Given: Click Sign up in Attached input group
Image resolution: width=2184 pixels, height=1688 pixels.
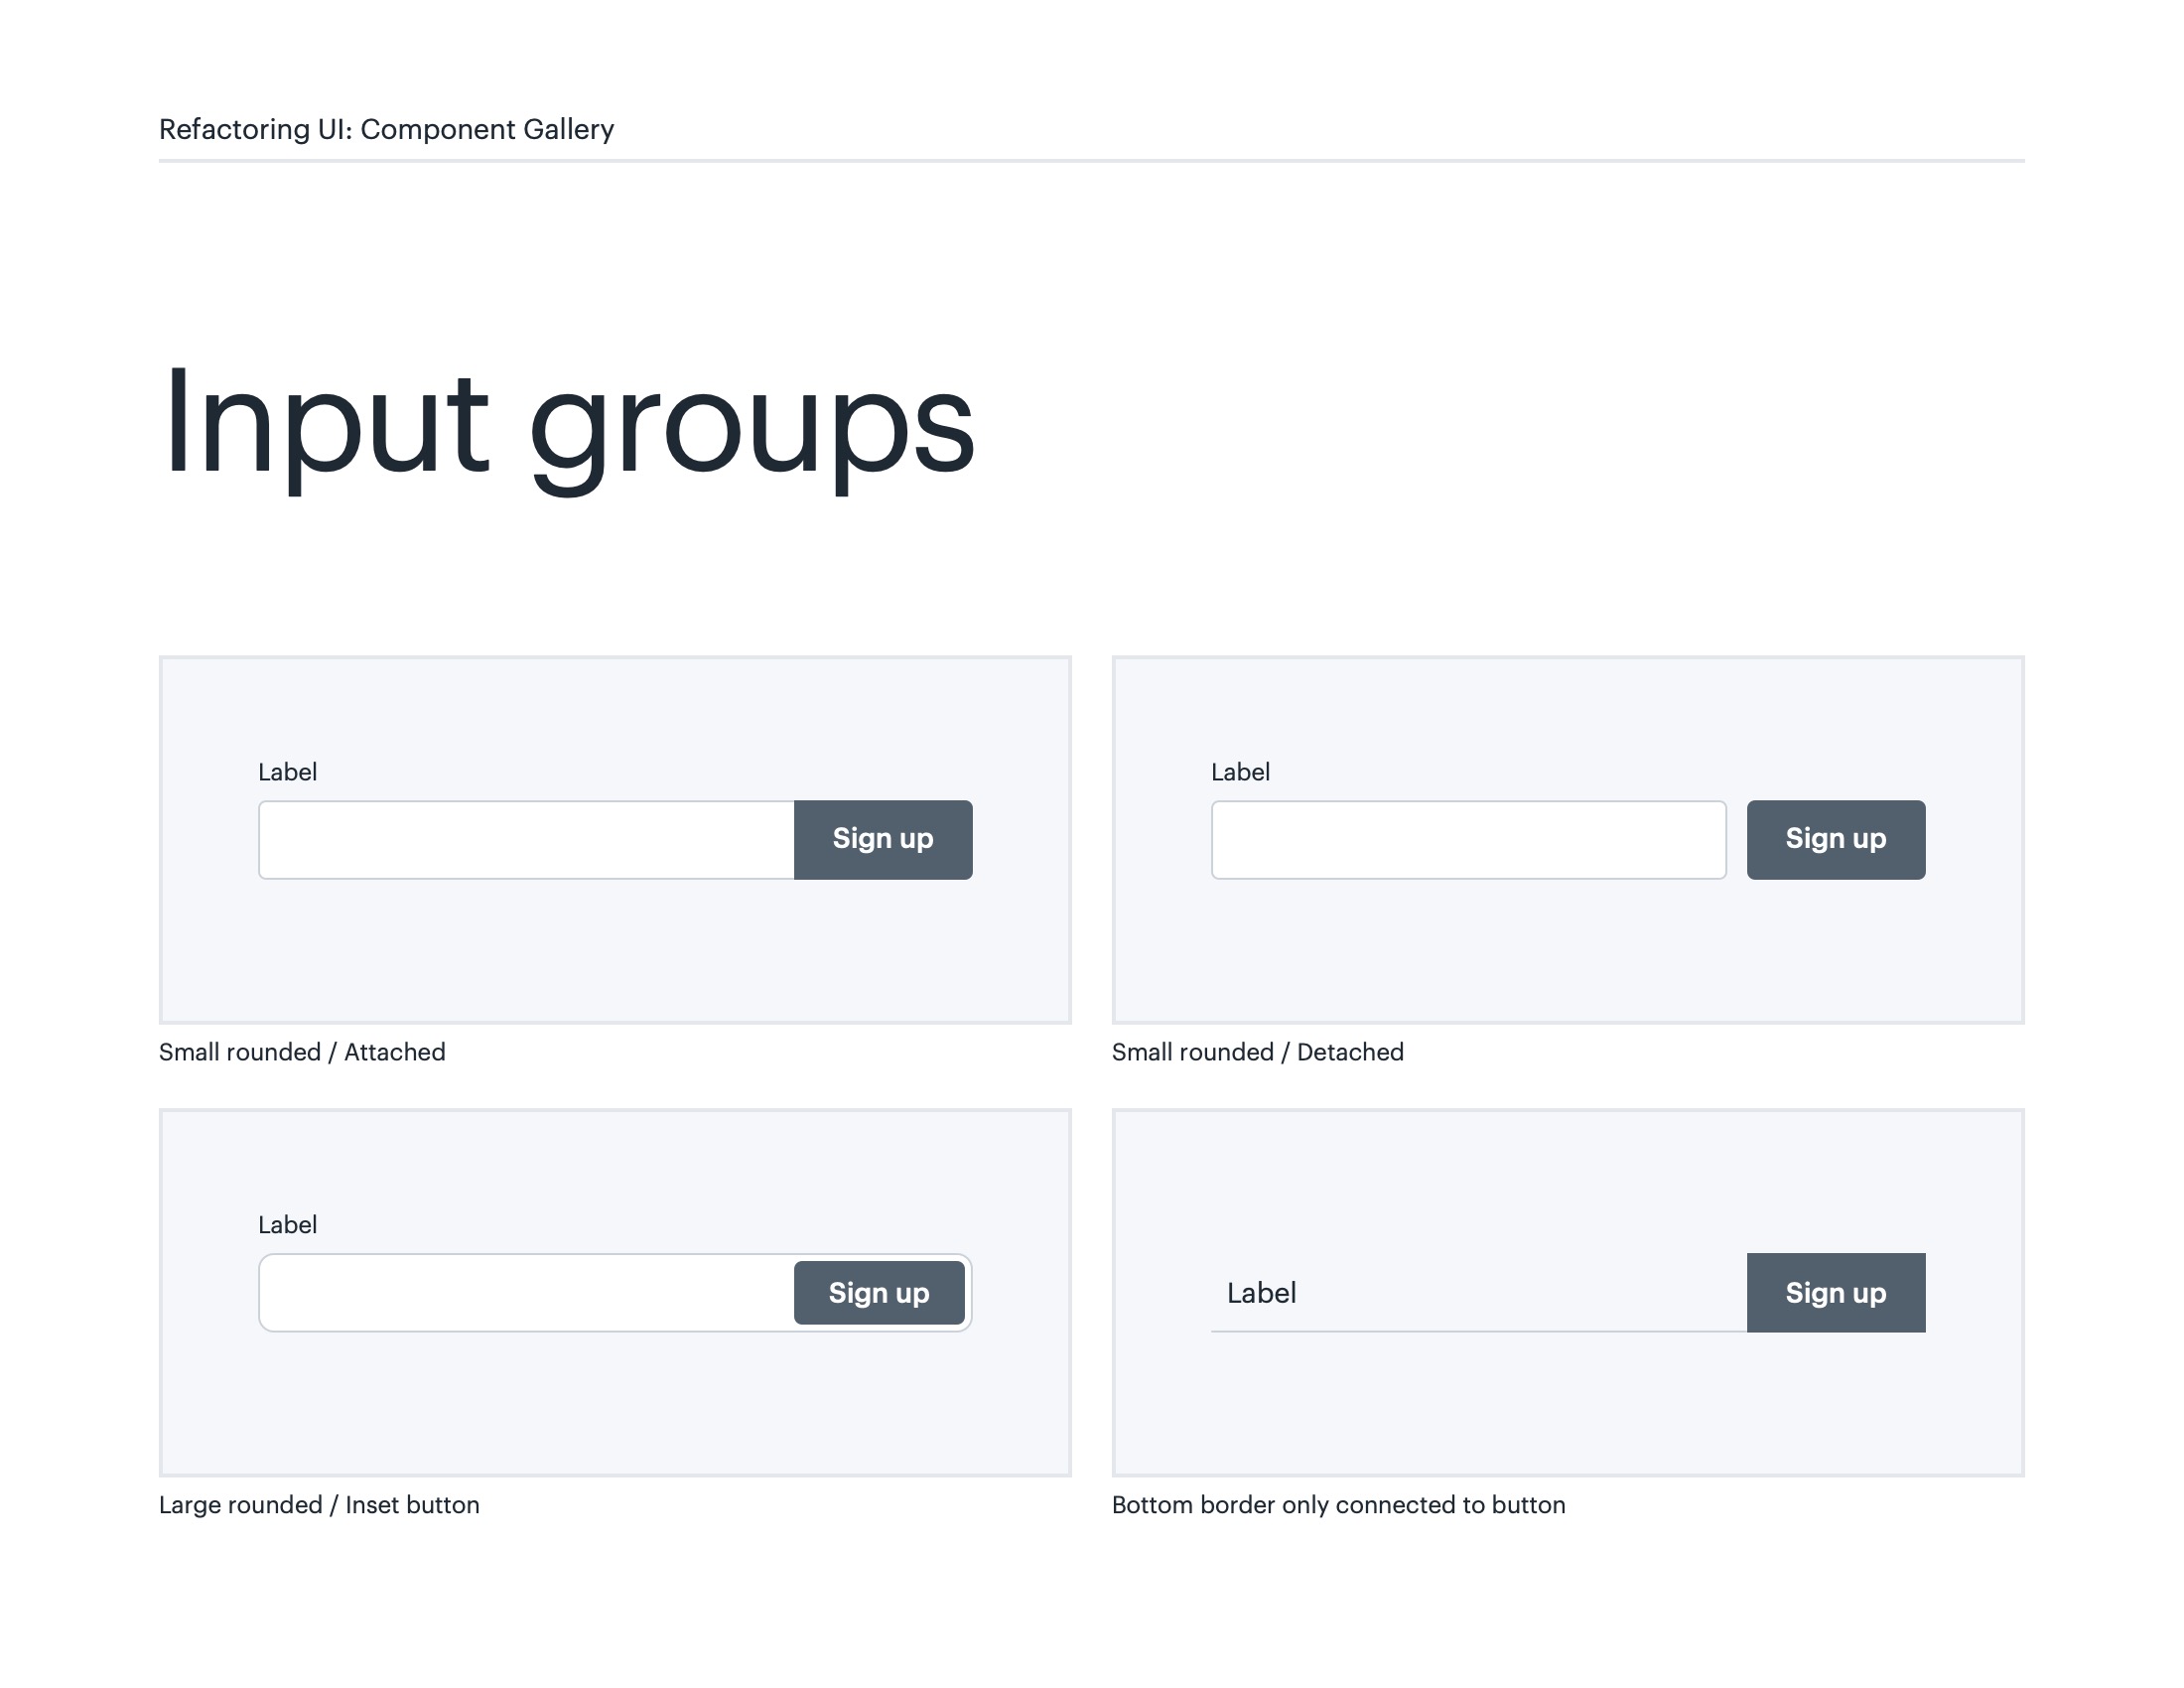Looking at the screenshot, I should coord(882,839).
